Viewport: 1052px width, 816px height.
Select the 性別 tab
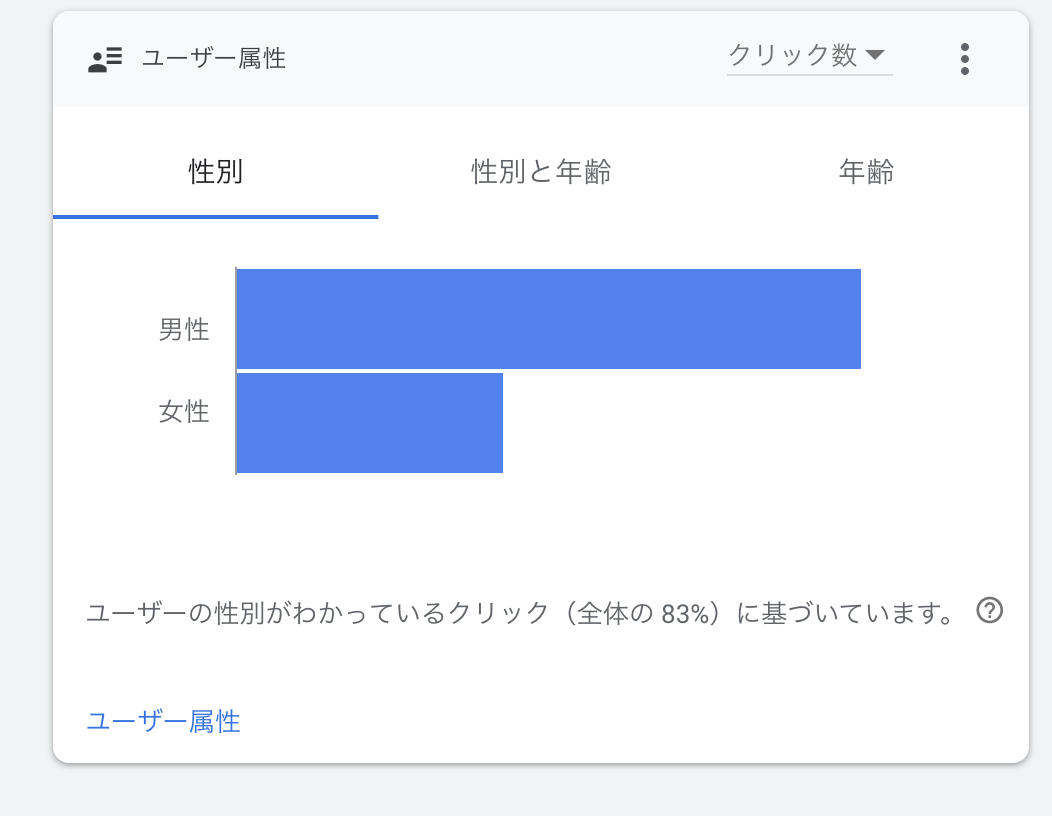click(x=215, y=172)
